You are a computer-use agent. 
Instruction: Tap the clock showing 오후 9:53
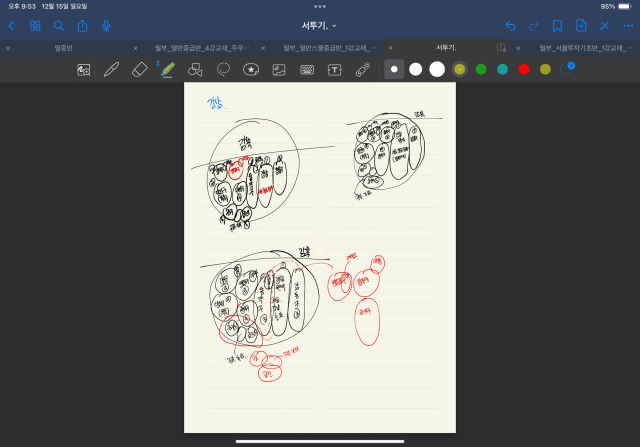coord(22,7)
